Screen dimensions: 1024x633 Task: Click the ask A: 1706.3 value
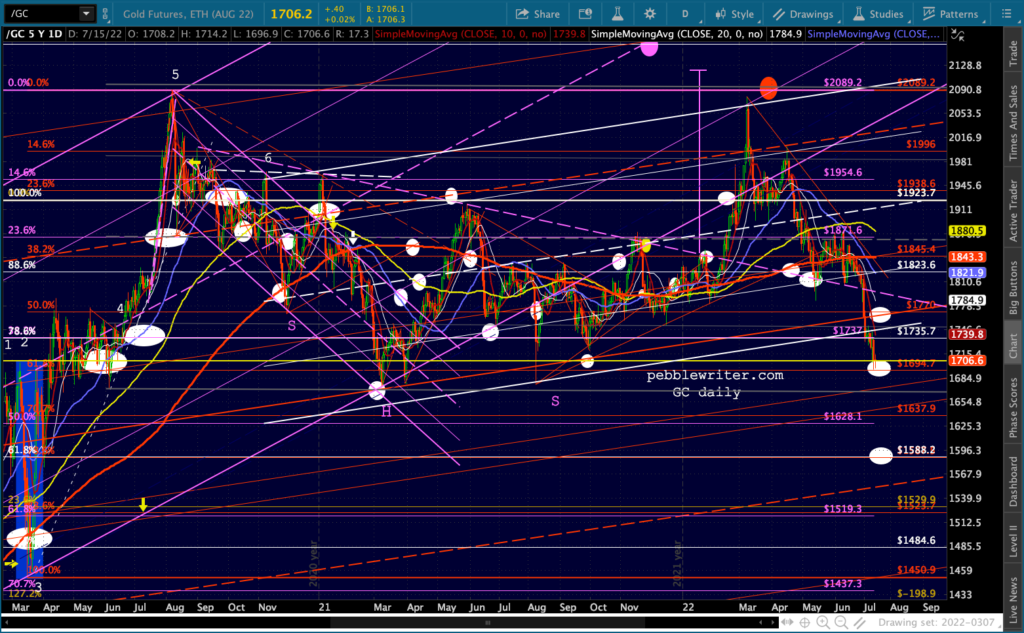click(386, 20)
